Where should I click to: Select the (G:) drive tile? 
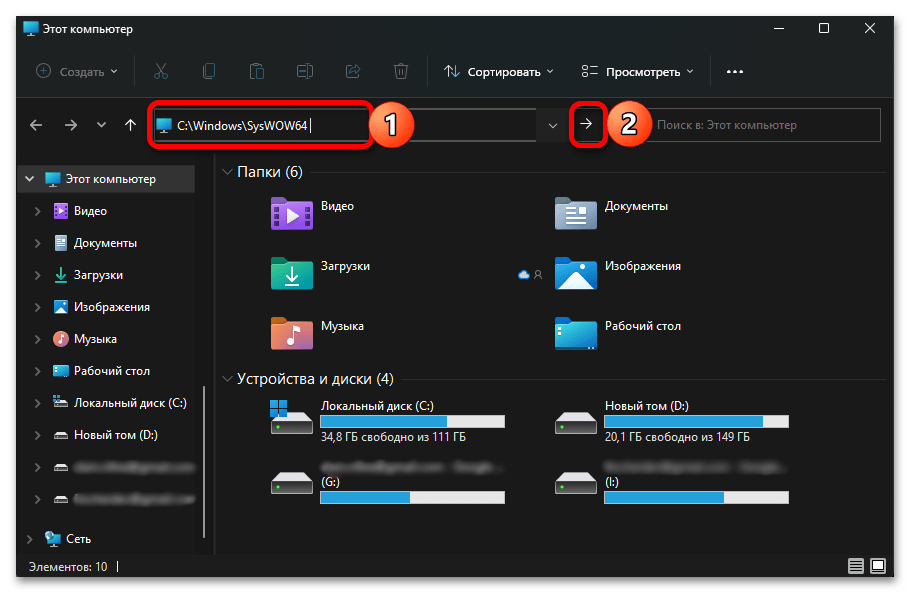(x=387, y=482)
